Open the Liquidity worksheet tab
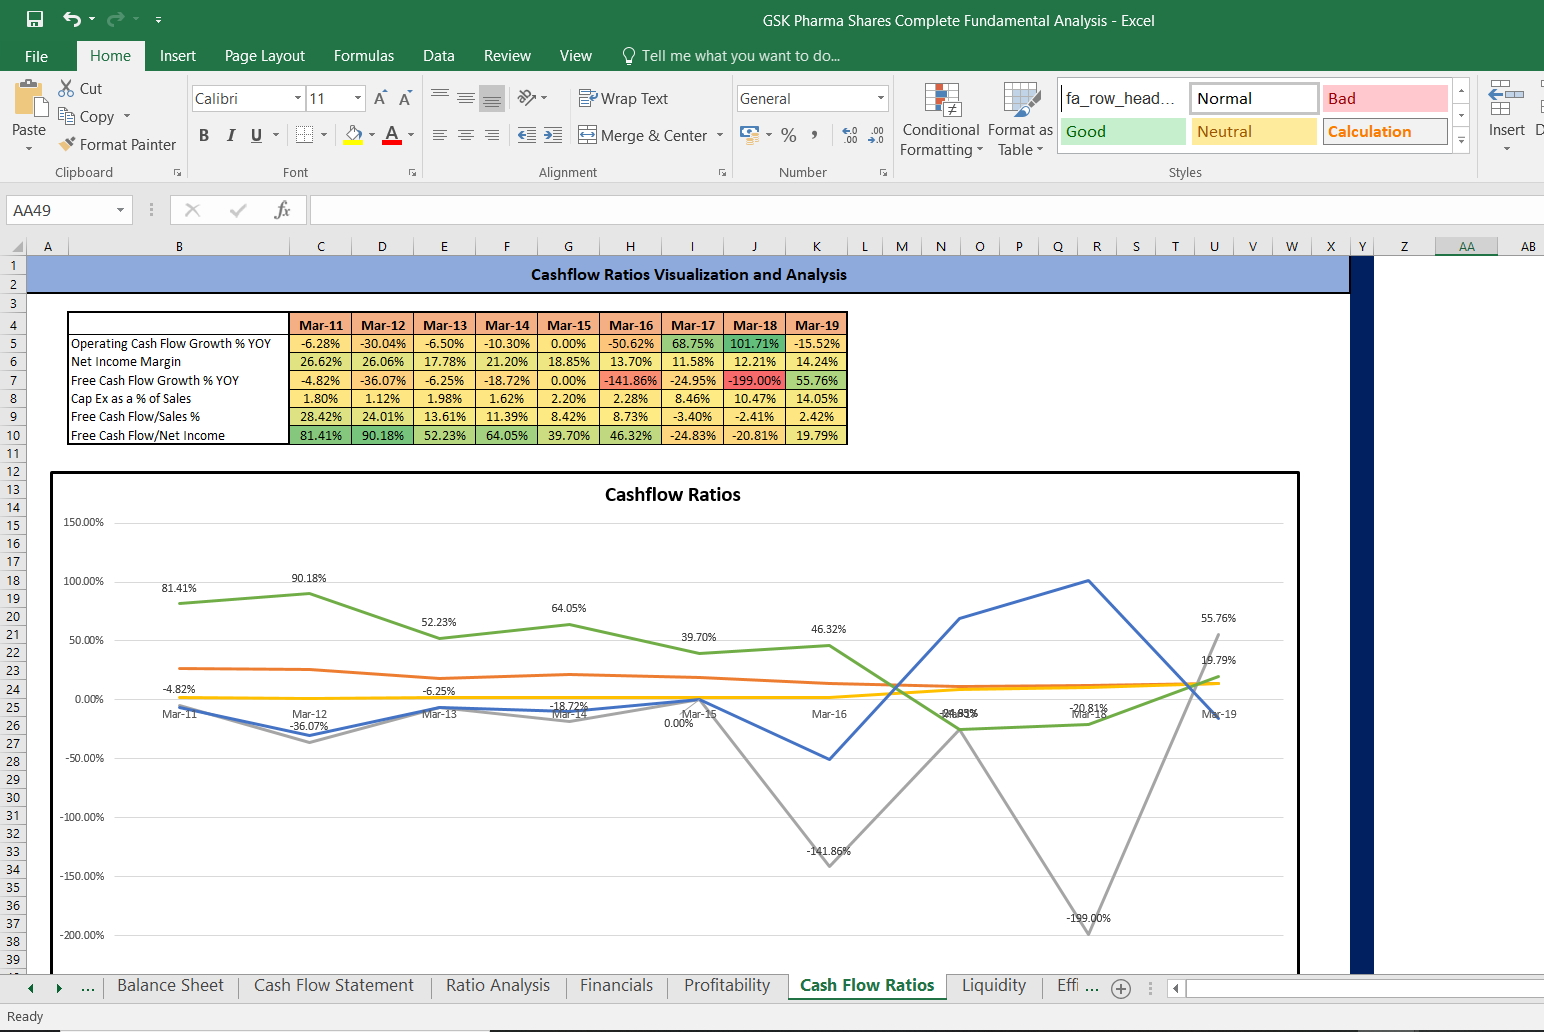The image size is (1544, 1032). (x=994, y=986)
